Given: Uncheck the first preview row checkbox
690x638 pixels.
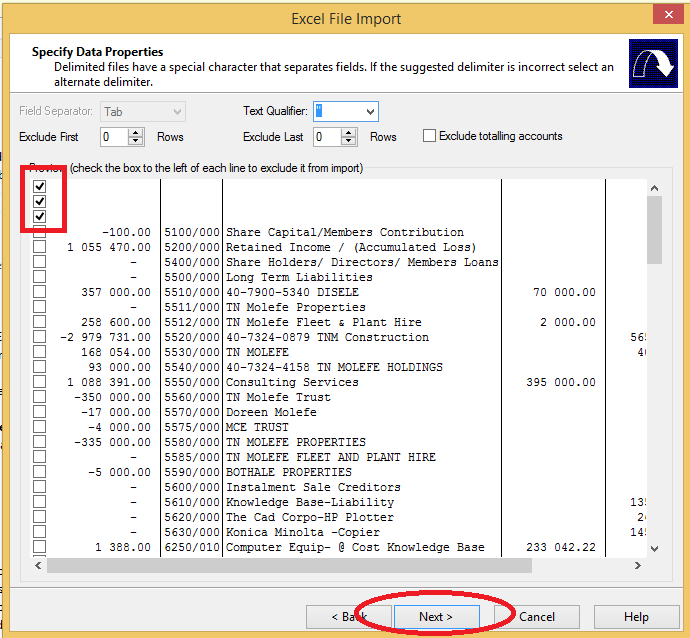Looking at the screenshot, I should pos(40,187).
